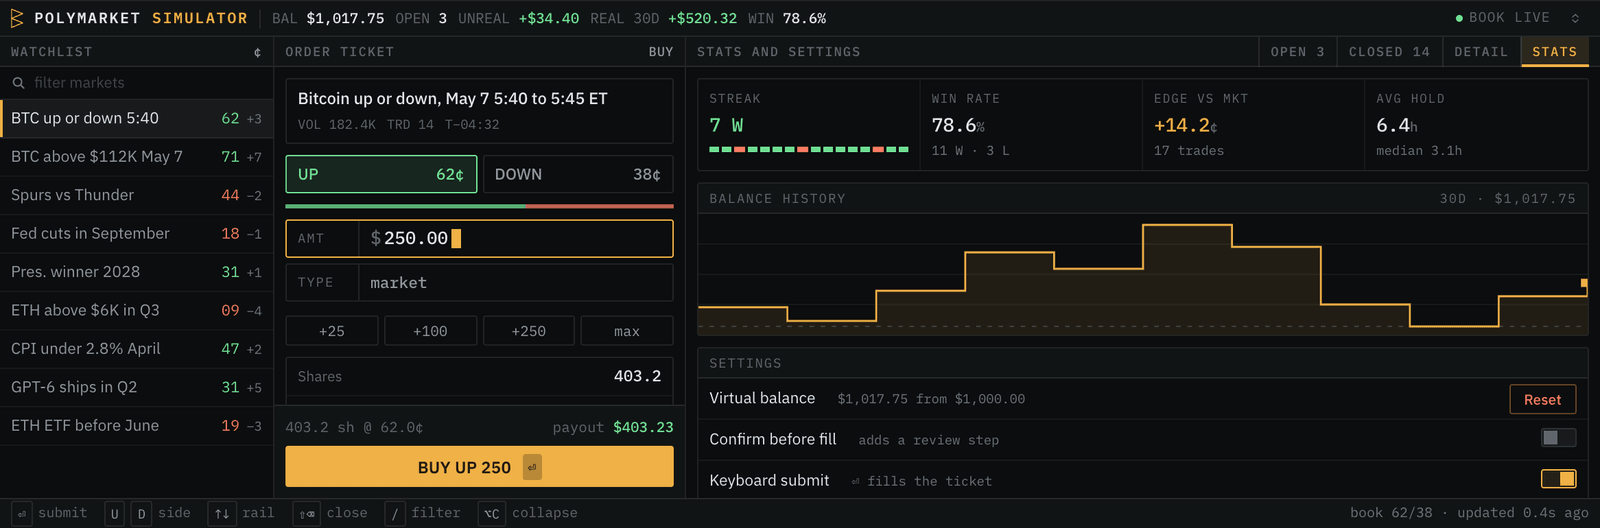Add +25 to the amount
This screenshot has width=1600, height=528.
click(332, 331)
